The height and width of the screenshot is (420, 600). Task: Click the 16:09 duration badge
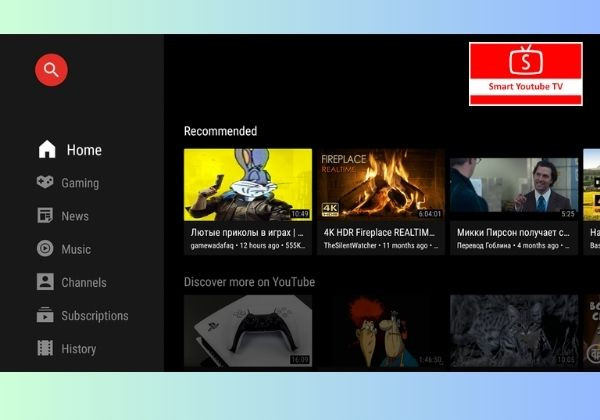300,360
